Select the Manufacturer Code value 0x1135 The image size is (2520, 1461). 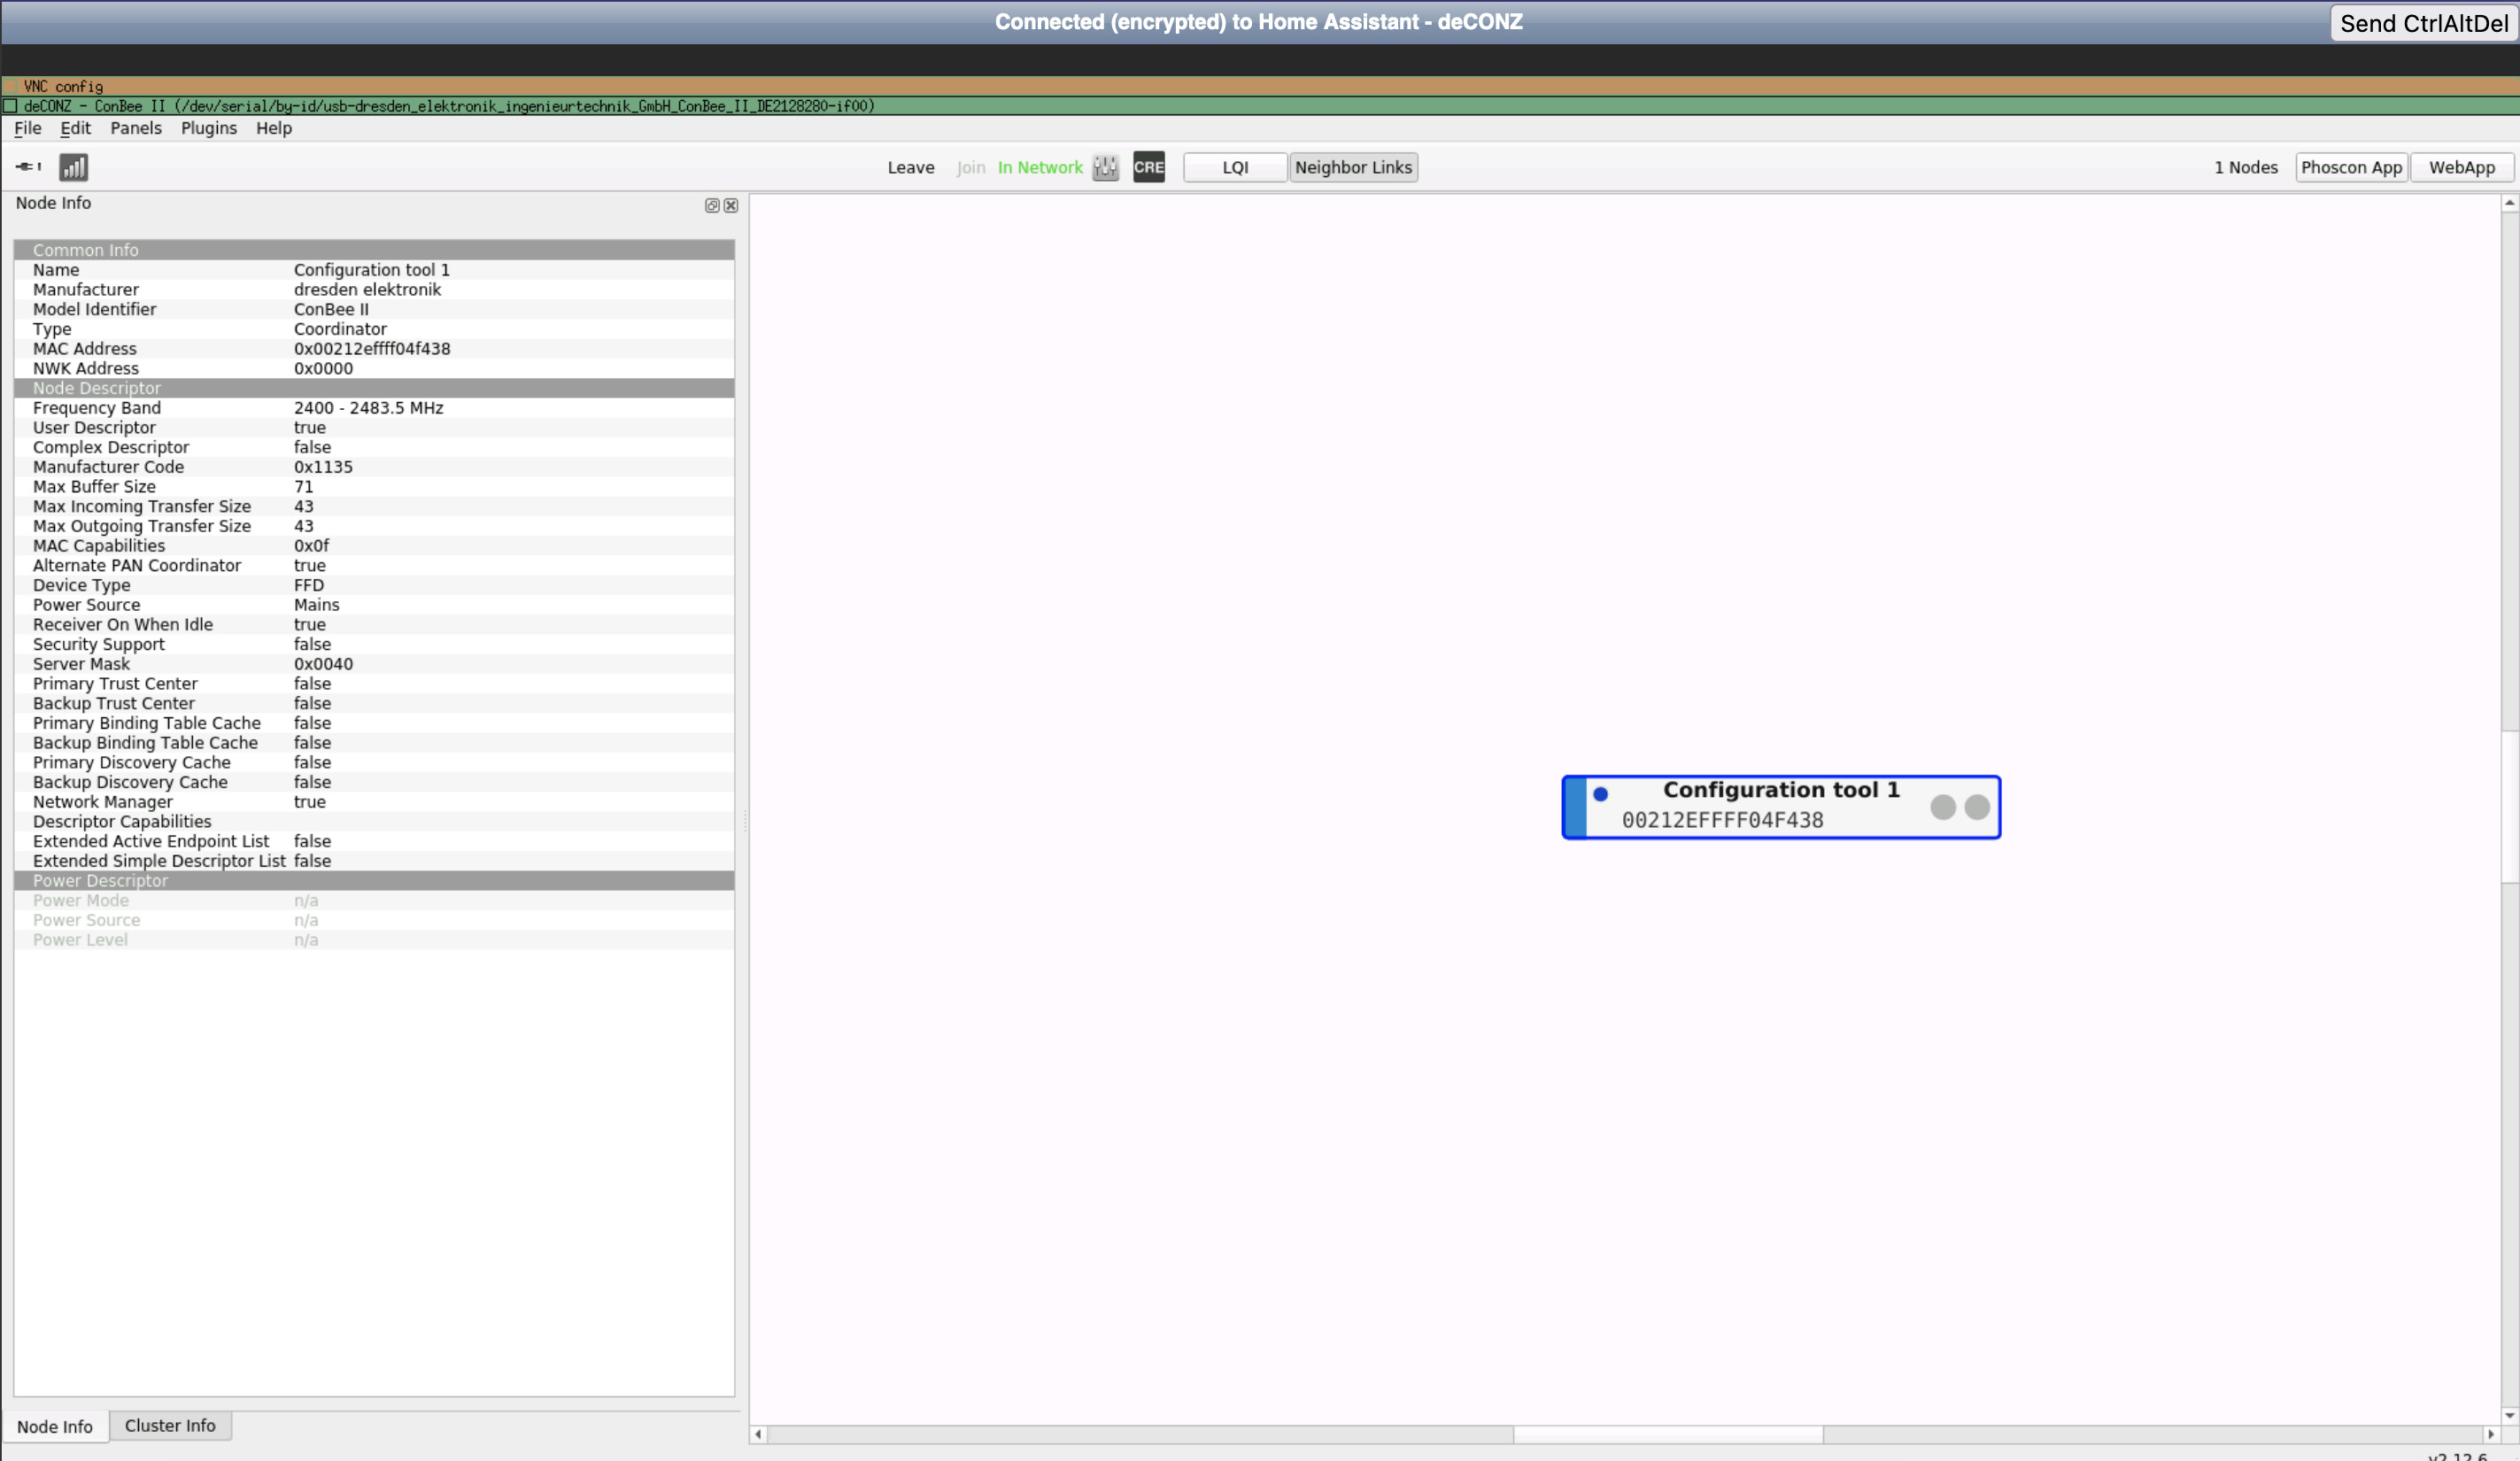pos(323,467)
